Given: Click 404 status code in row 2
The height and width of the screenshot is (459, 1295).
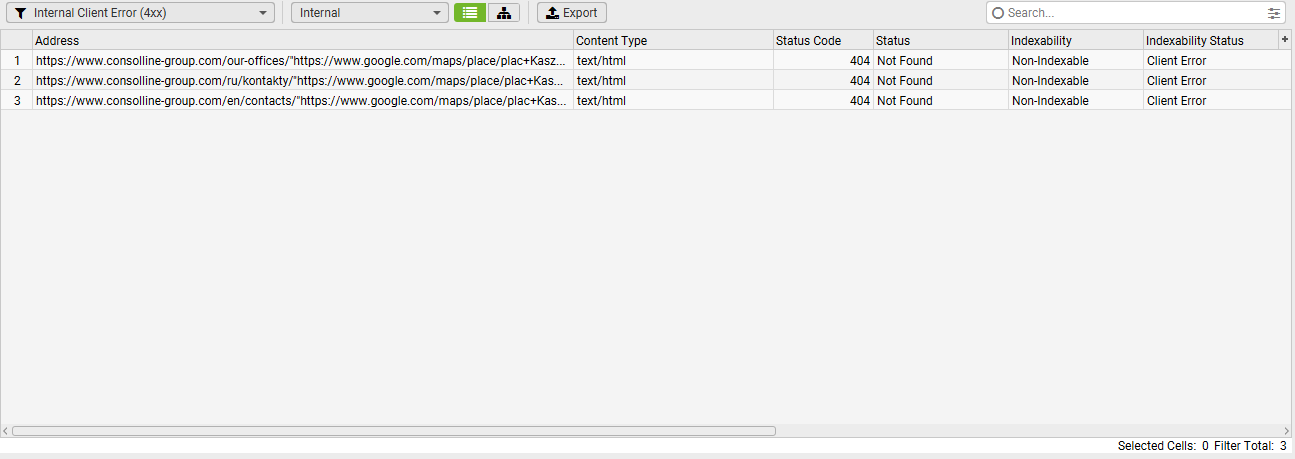Looking at the screenshot, I should pos(823,80).
